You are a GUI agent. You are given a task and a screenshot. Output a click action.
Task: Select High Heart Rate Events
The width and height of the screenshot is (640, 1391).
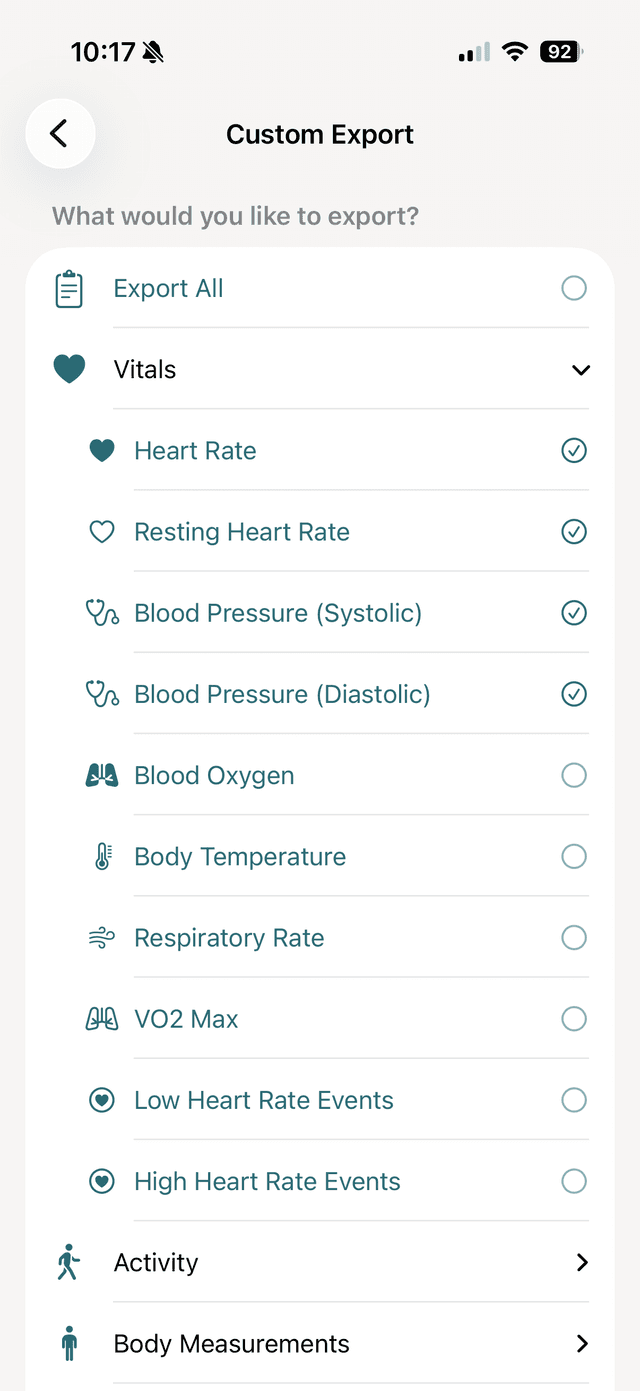click(x=574, y=1181)
